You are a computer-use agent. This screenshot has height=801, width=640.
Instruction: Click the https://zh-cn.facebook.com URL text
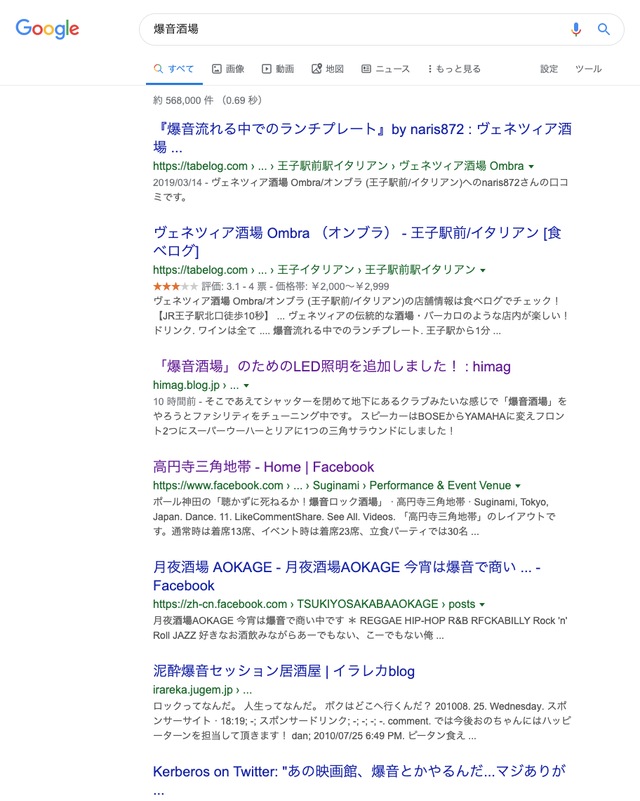[314, 604]
